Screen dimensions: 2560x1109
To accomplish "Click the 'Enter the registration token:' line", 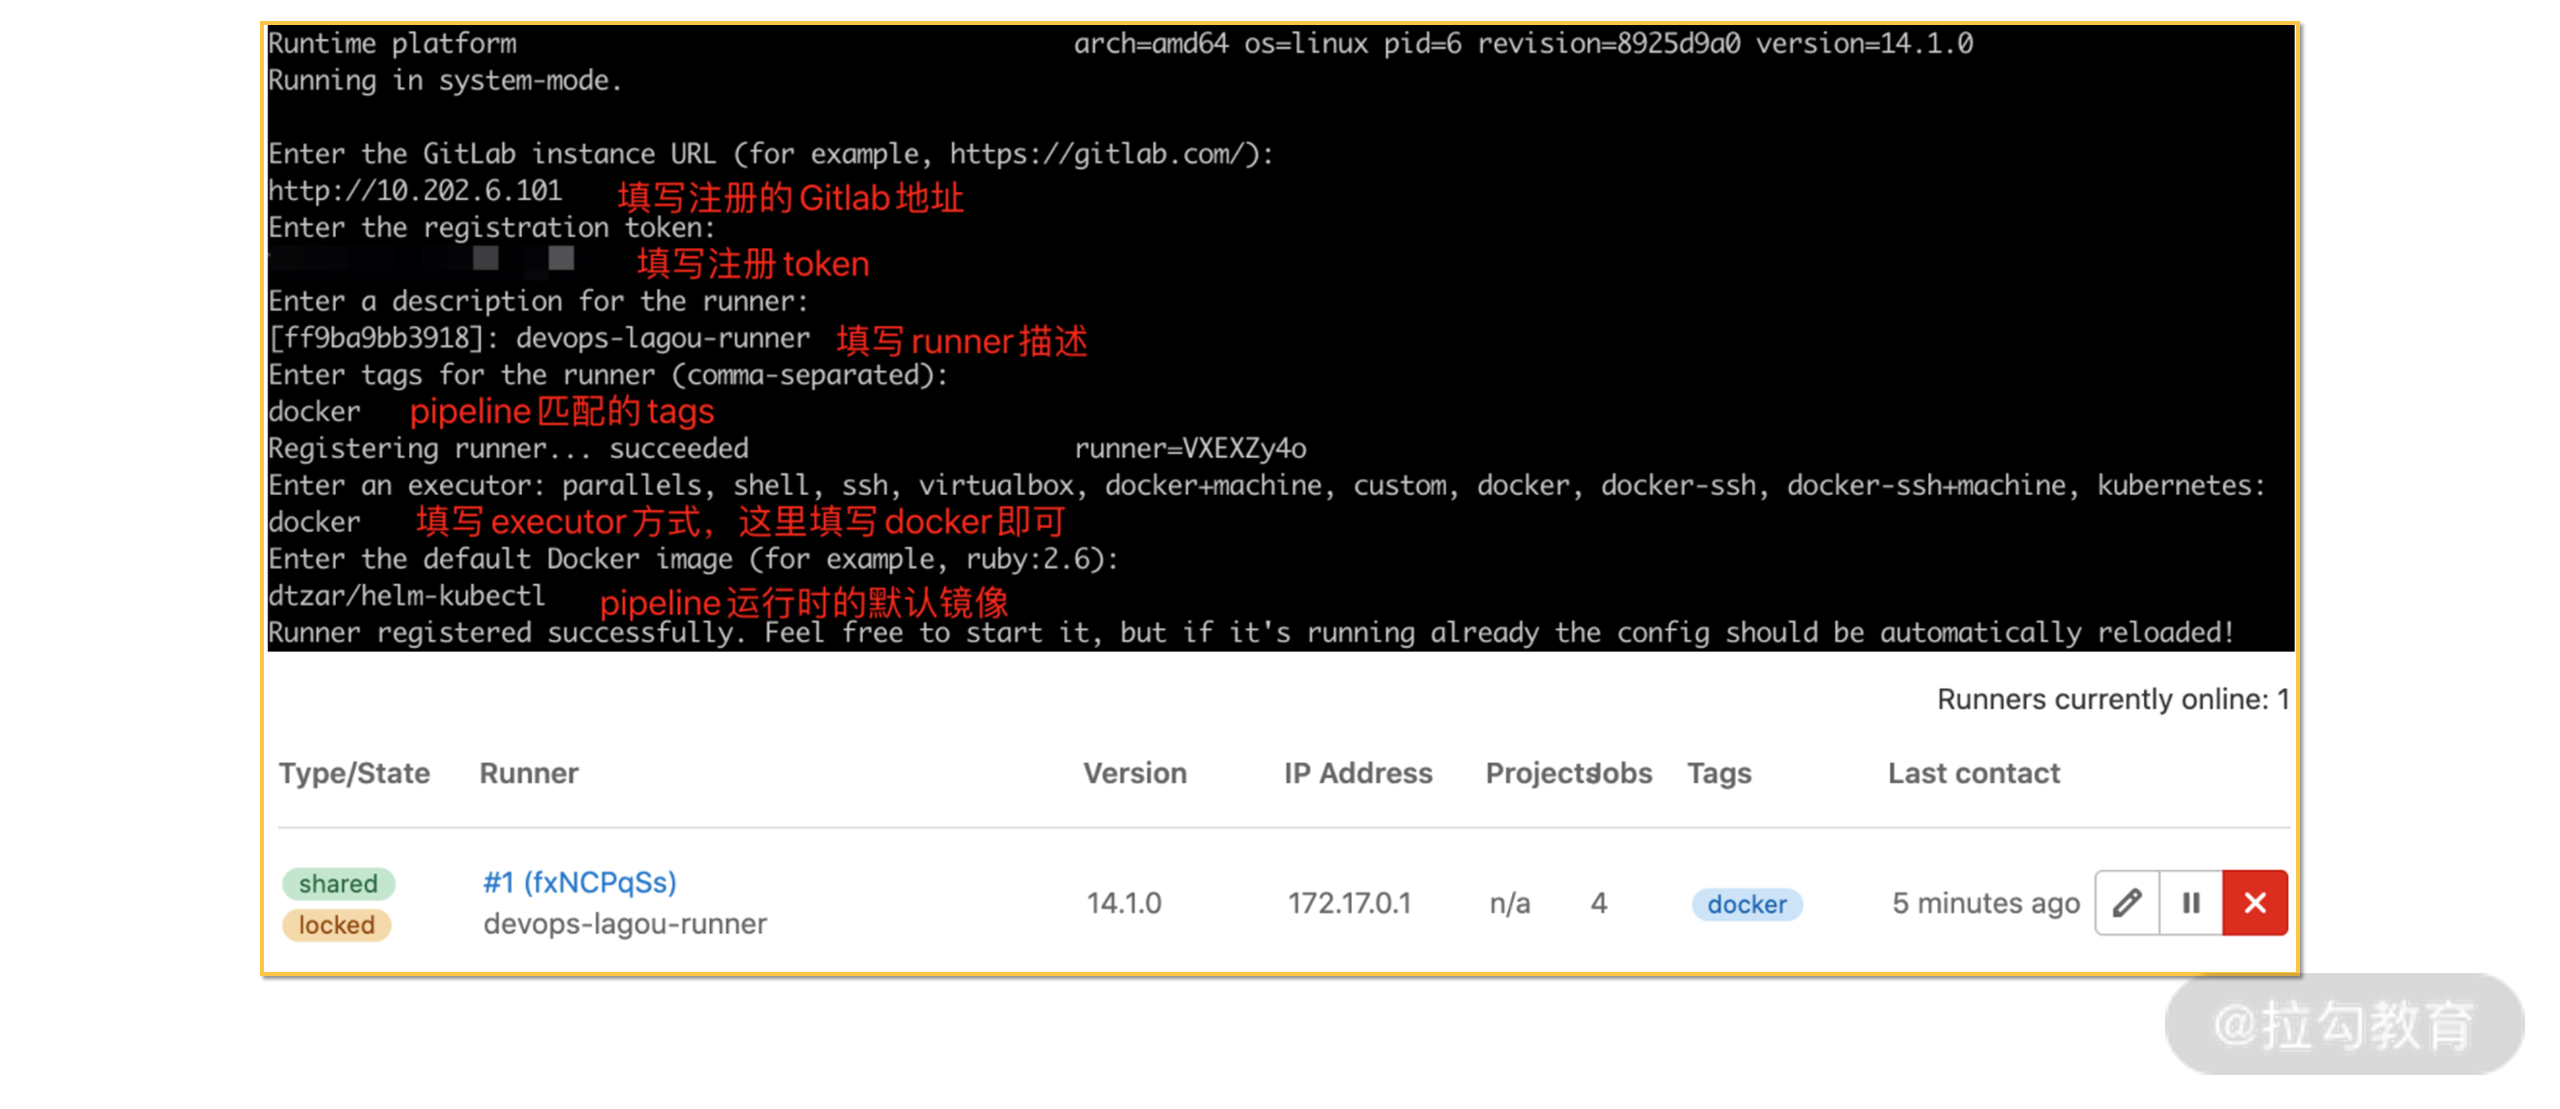I will (x=492, y=228).
